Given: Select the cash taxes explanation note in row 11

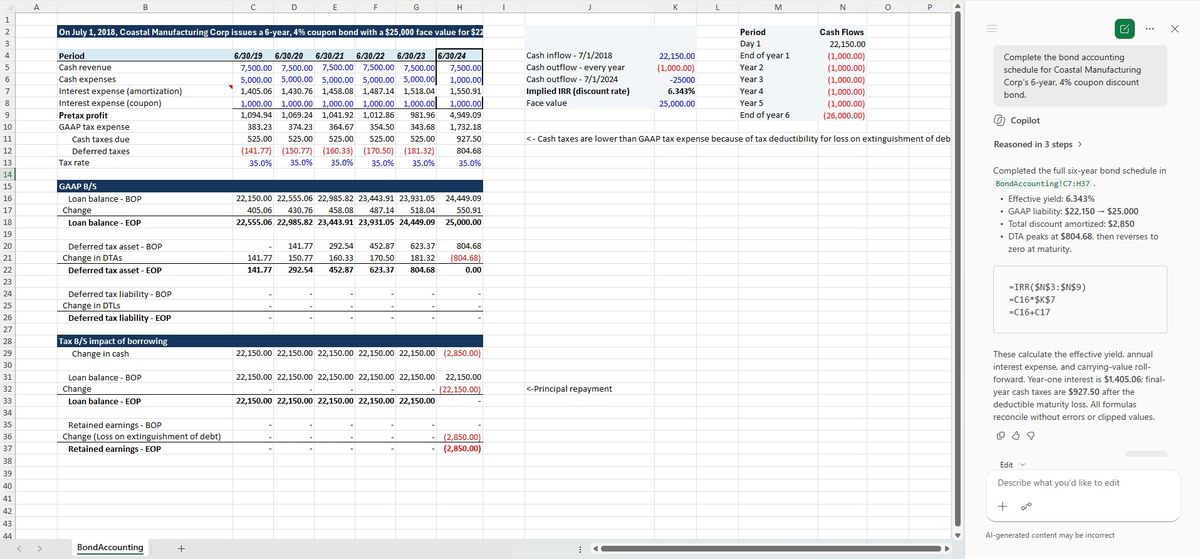Looking at the screenshot, I should pos(737,139).
